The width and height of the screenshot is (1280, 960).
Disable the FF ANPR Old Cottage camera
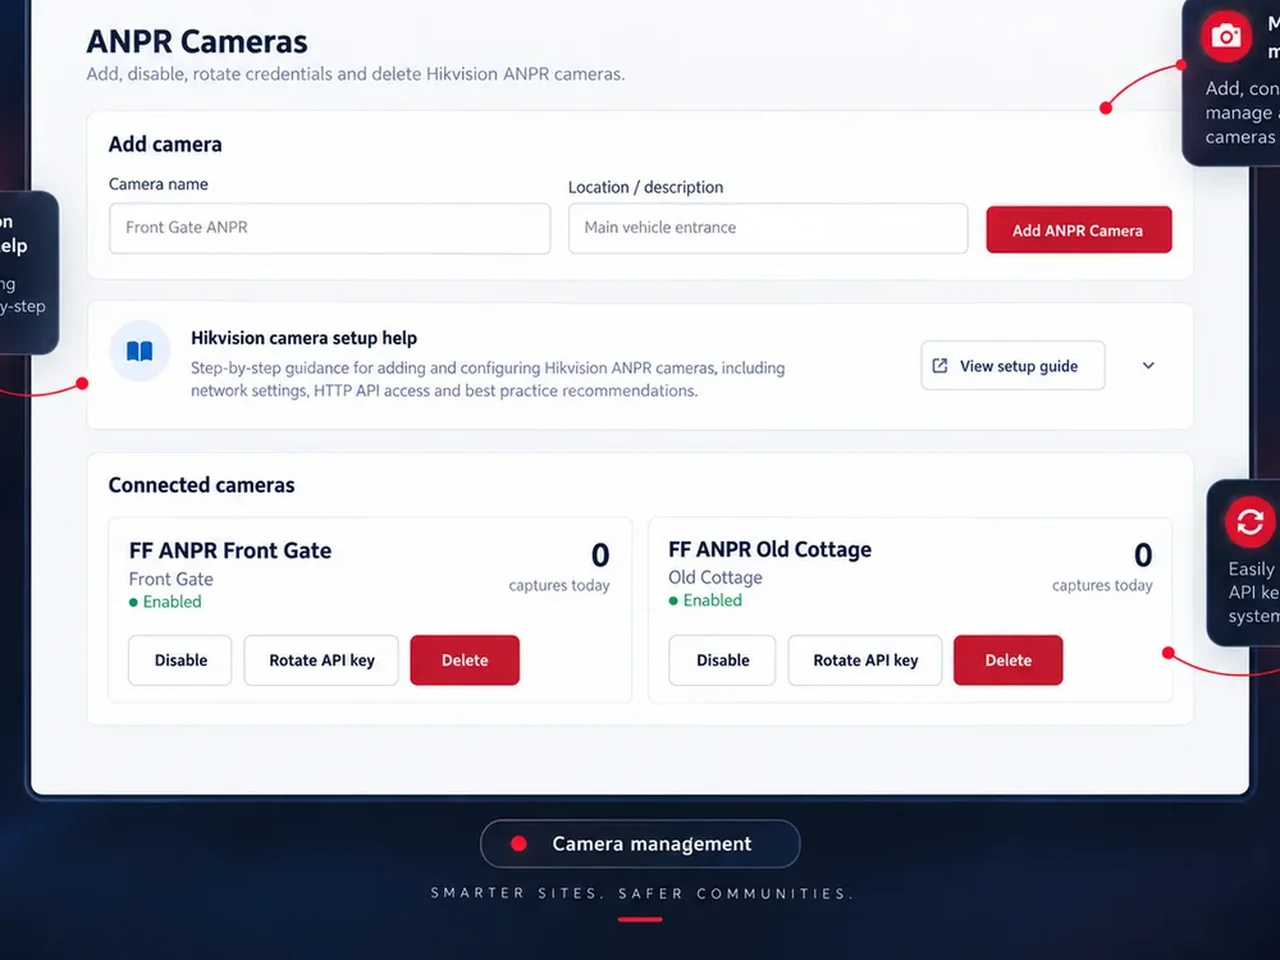722,660
